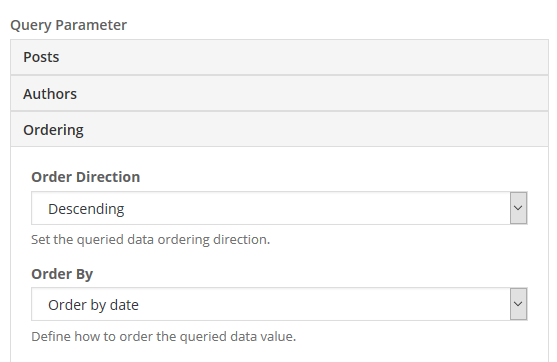Expand the Authors accordion section
The width and height of the screenshot is (557, 362).
pos(279,94)
